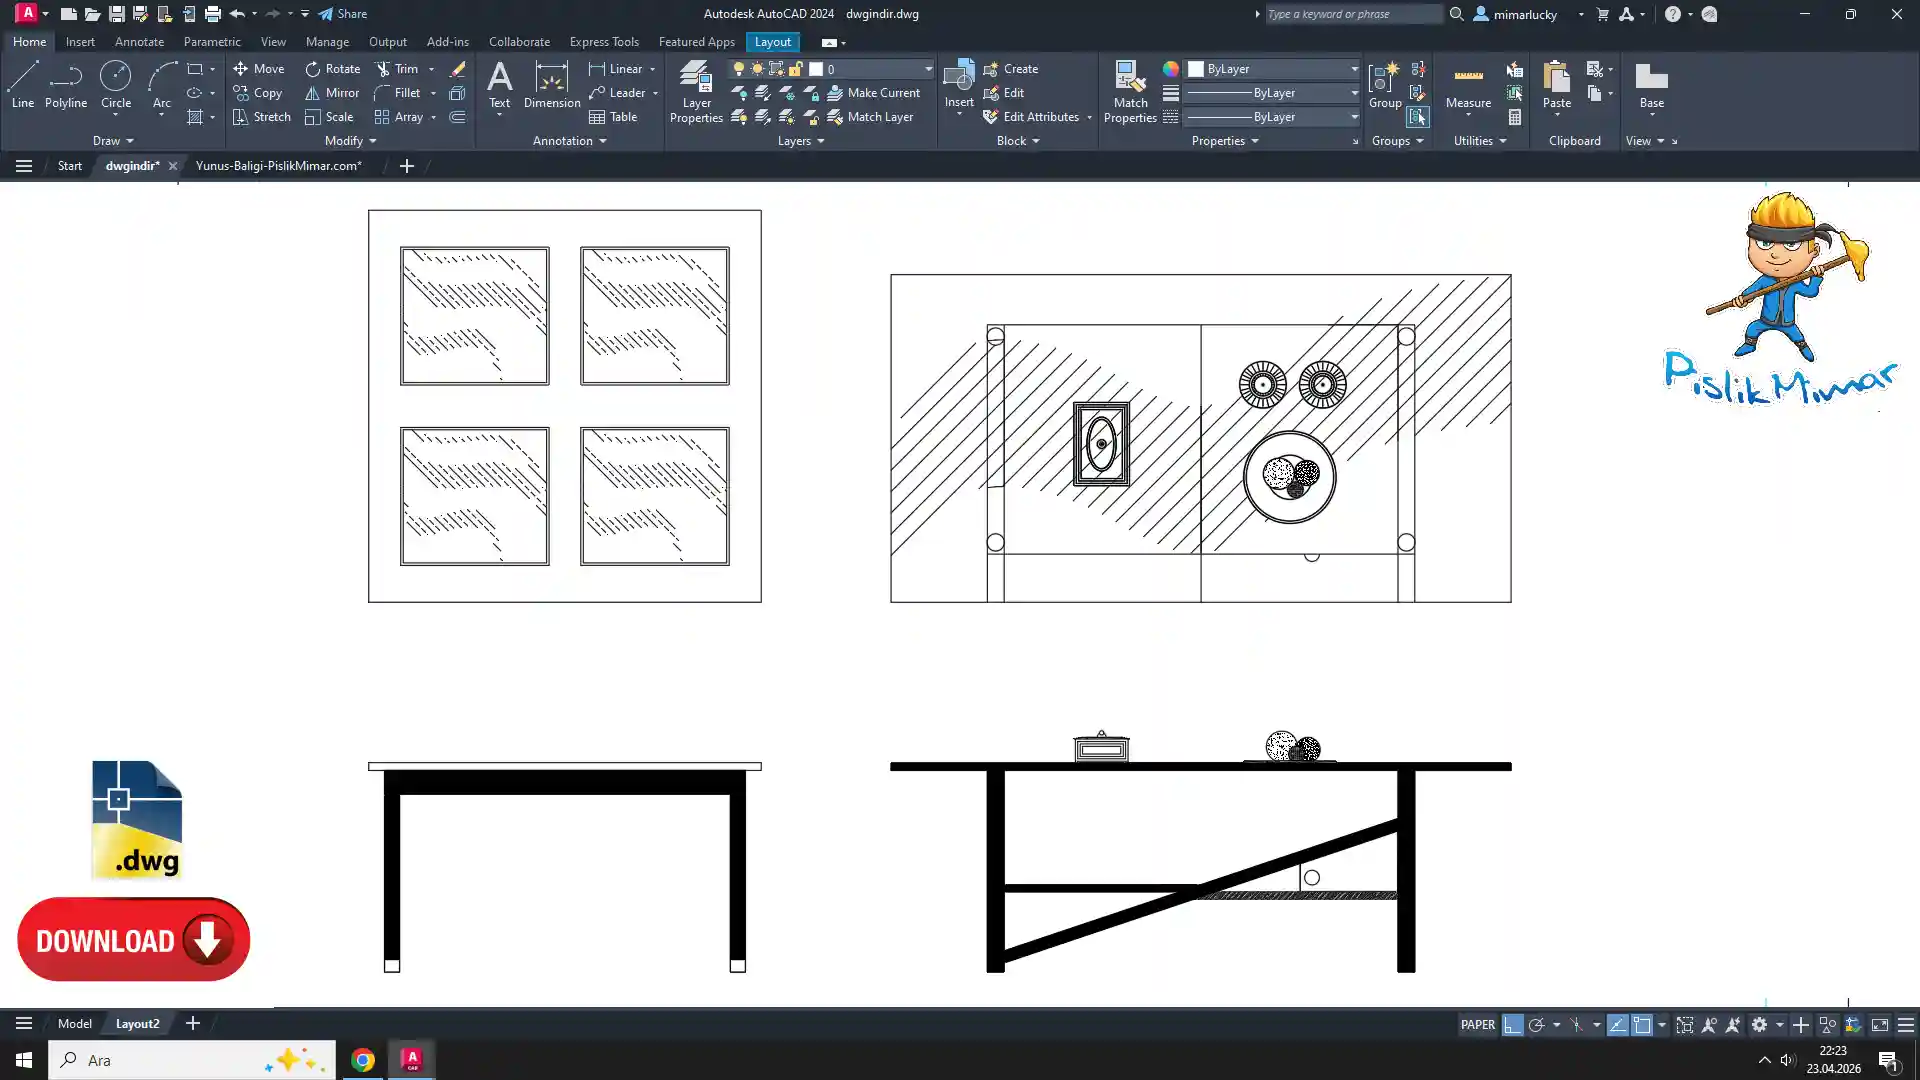Click the Match Properties tool

tap(1130, 91)
